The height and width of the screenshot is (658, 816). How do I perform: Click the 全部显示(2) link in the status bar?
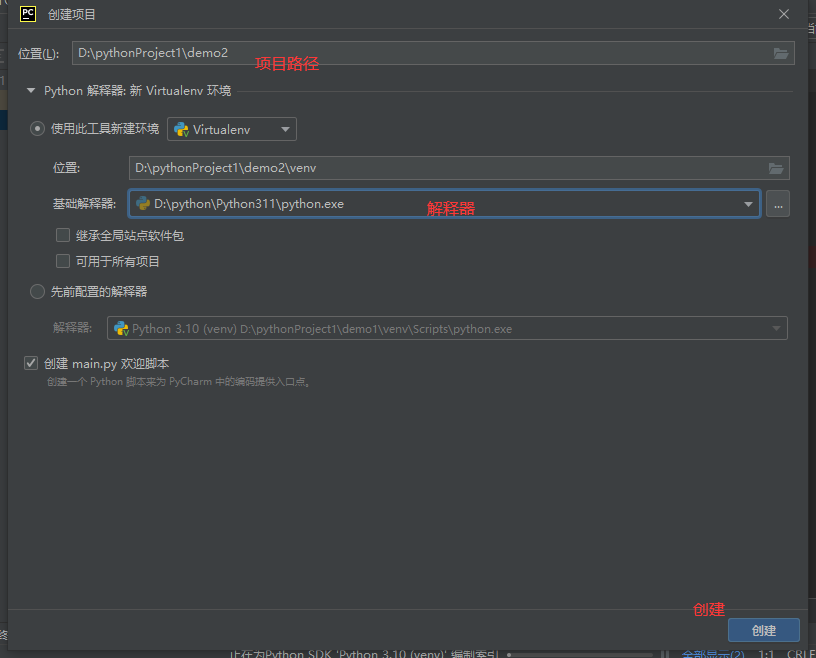pos(712,654)
